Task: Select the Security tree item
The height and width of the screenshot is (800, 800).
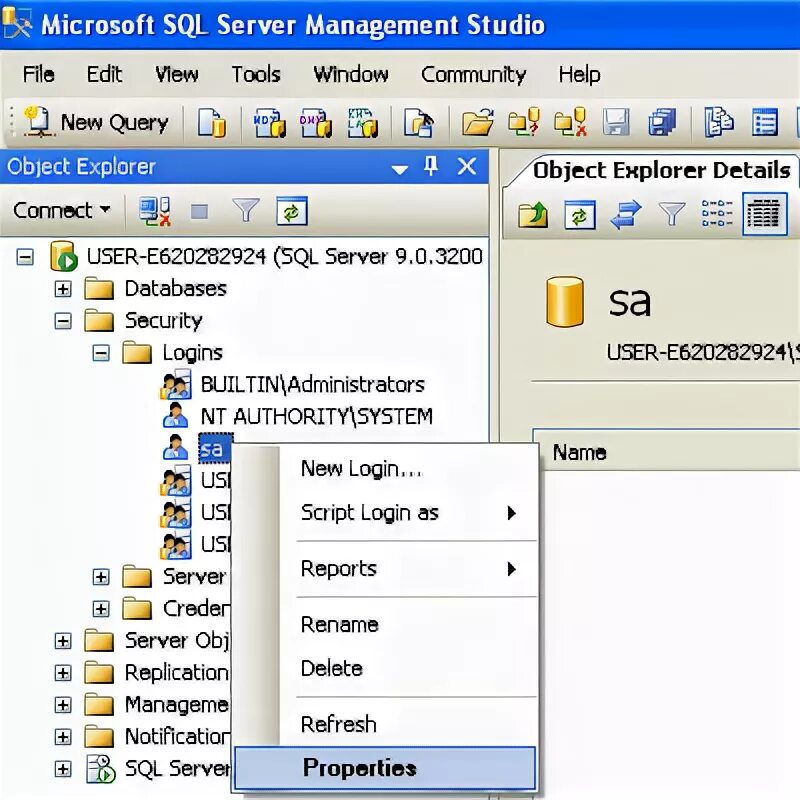Action: 163,321
